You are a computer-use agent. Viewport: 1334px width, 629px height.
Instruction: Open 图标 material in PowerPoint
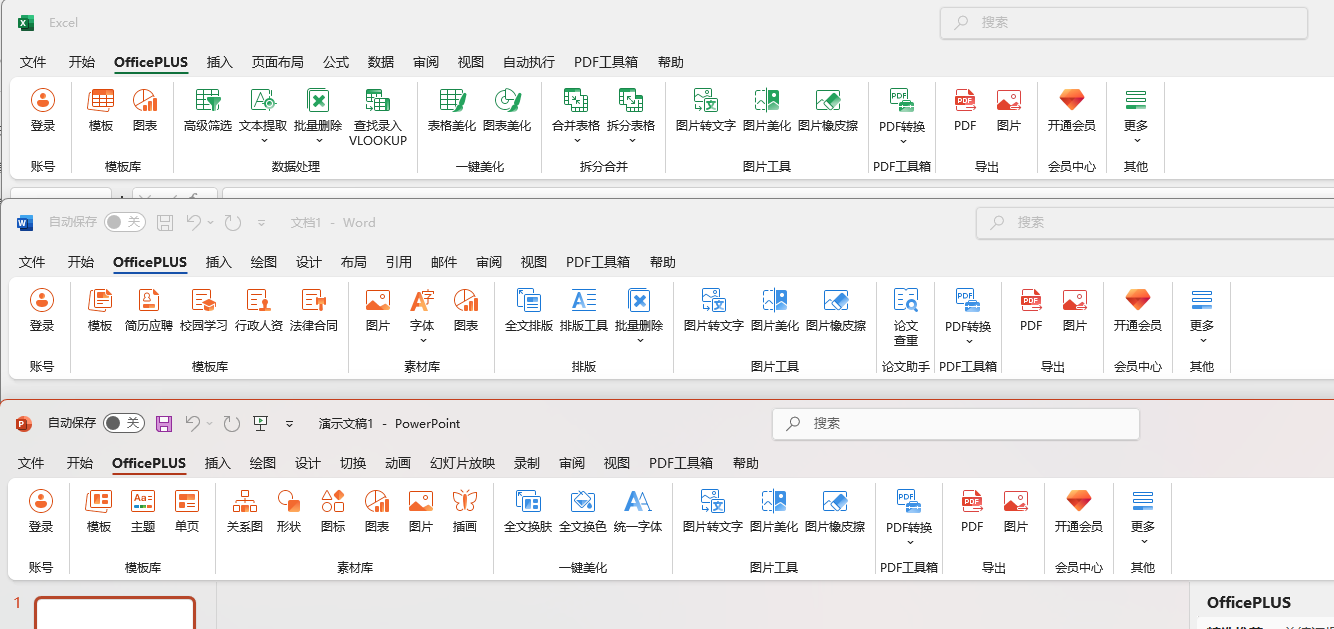(333, 511)
